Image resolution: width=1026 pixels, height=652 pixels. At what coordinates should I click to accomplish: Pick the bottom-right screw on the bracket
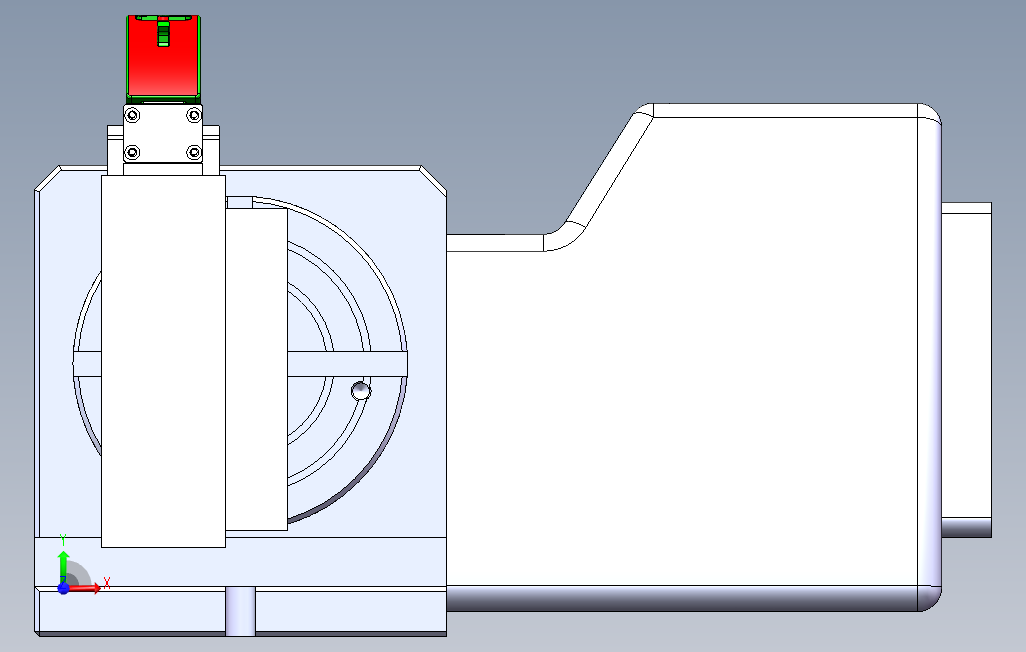pos(194,153)
